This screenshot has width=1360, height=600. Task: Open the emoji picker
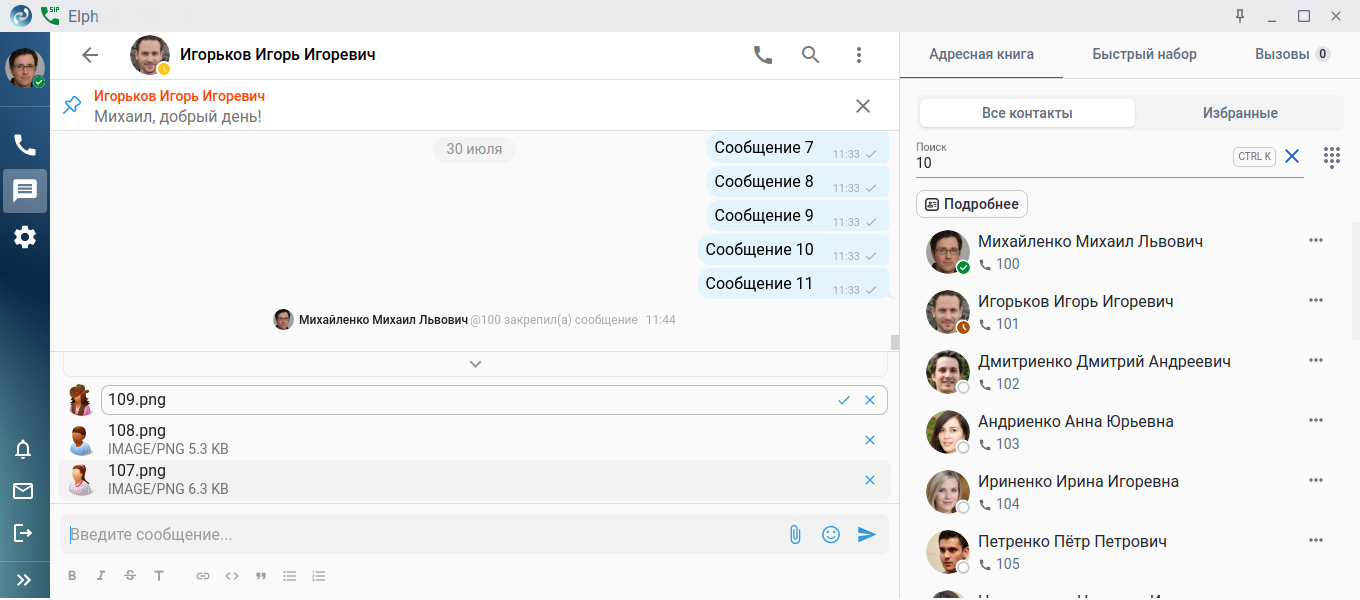pyautogui.click(x=831, y=535)
